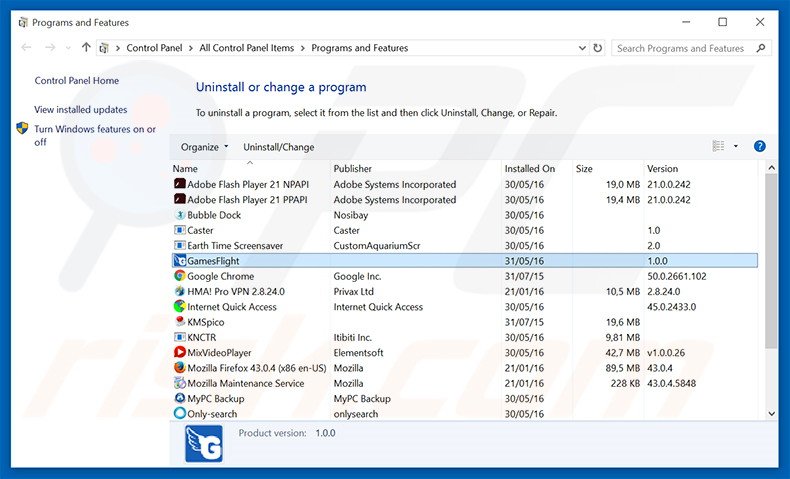Go to Control Panel breadcrumb
790x479 pixels.
coord(154,48)
